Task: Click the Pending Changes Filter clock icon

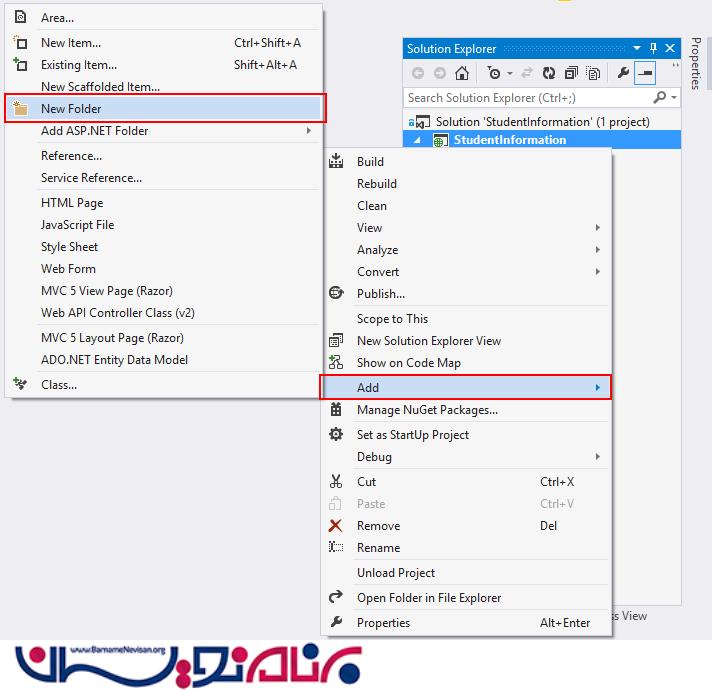Action: (x=494, y=73)
